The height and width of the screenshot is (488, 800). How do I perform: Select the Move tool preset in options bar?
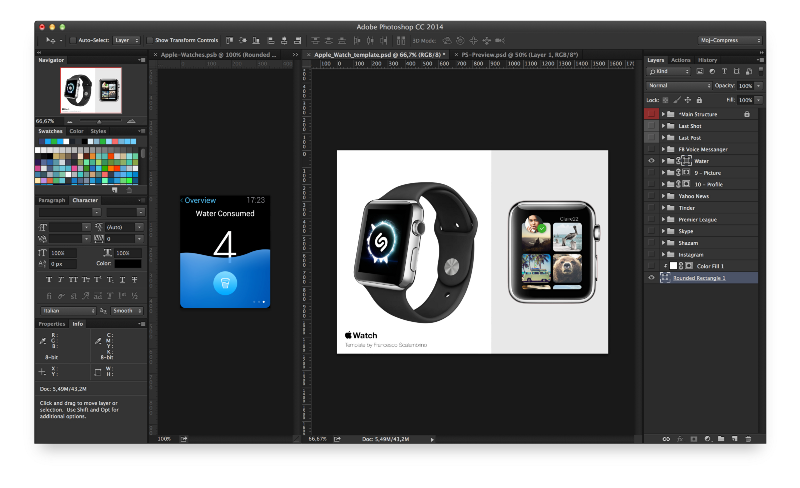pos(54,40)
